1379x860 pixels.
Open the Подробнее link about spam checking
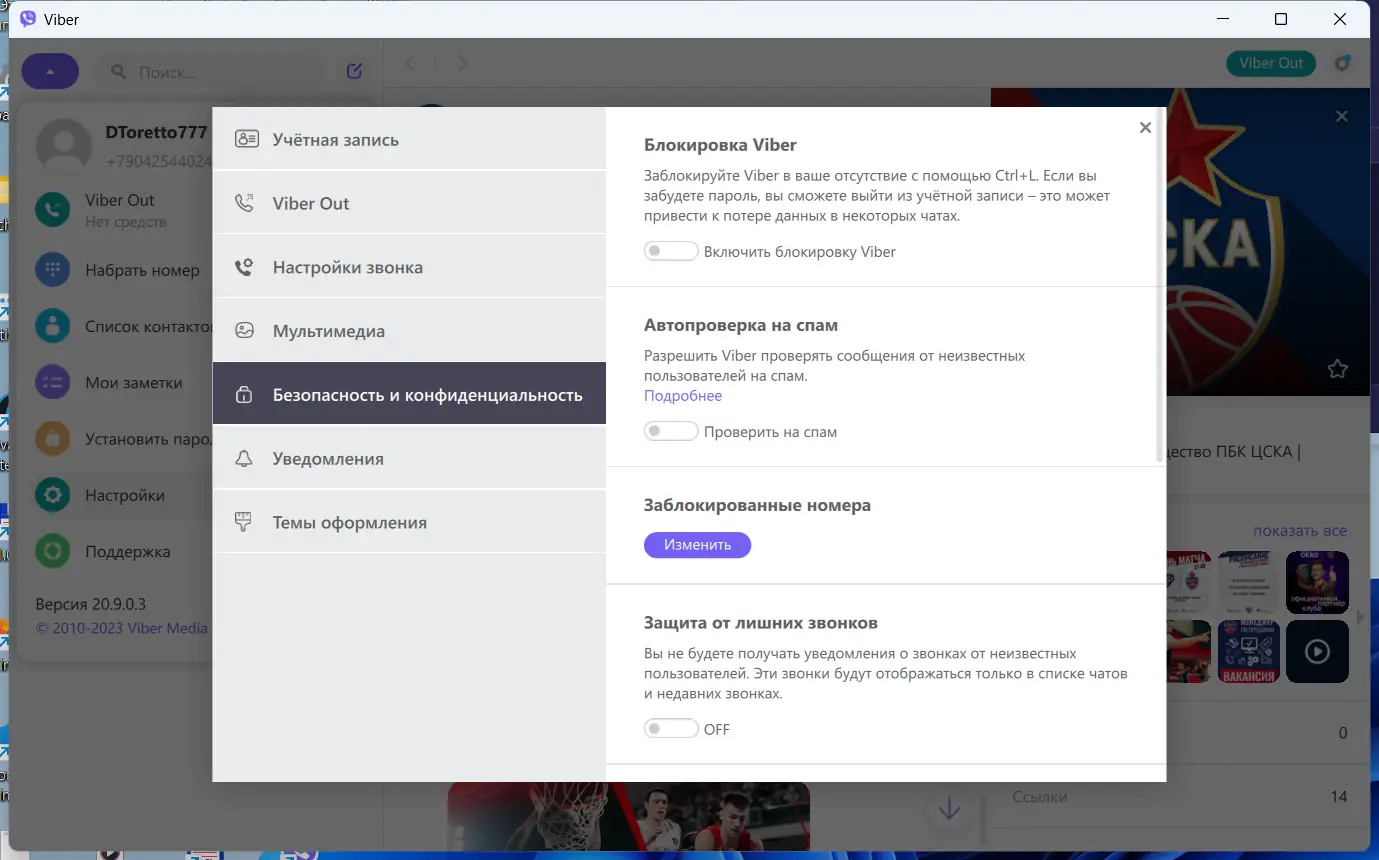(683, 395)
